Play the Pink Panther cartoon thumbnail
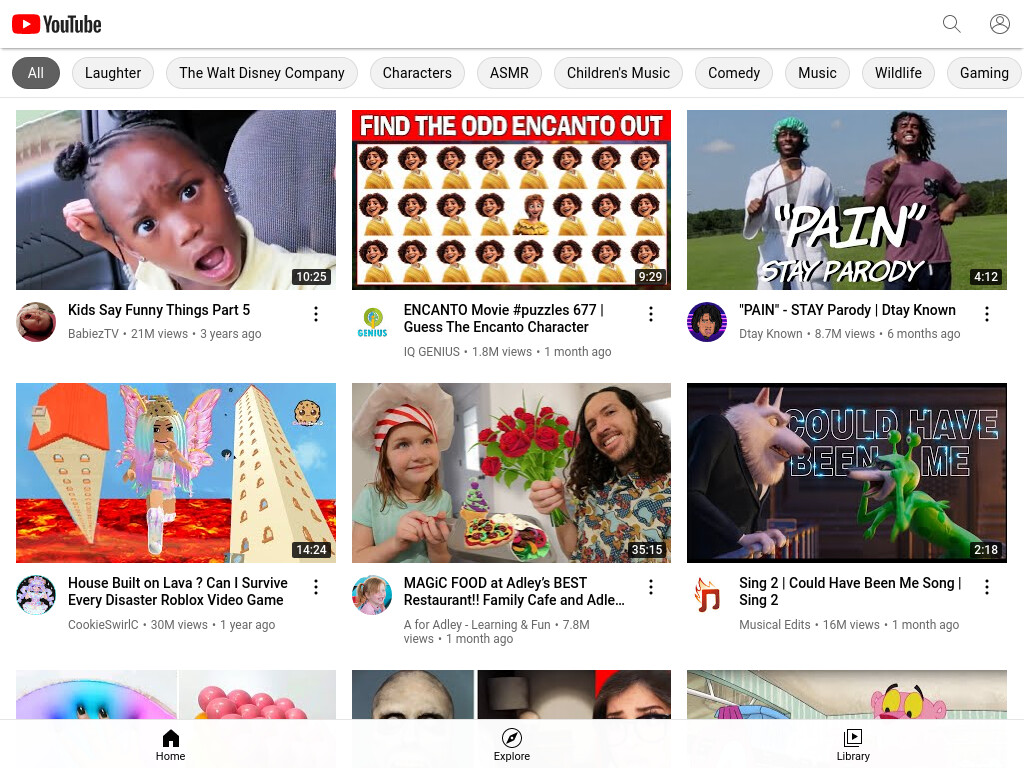 (x=846, y=694)
